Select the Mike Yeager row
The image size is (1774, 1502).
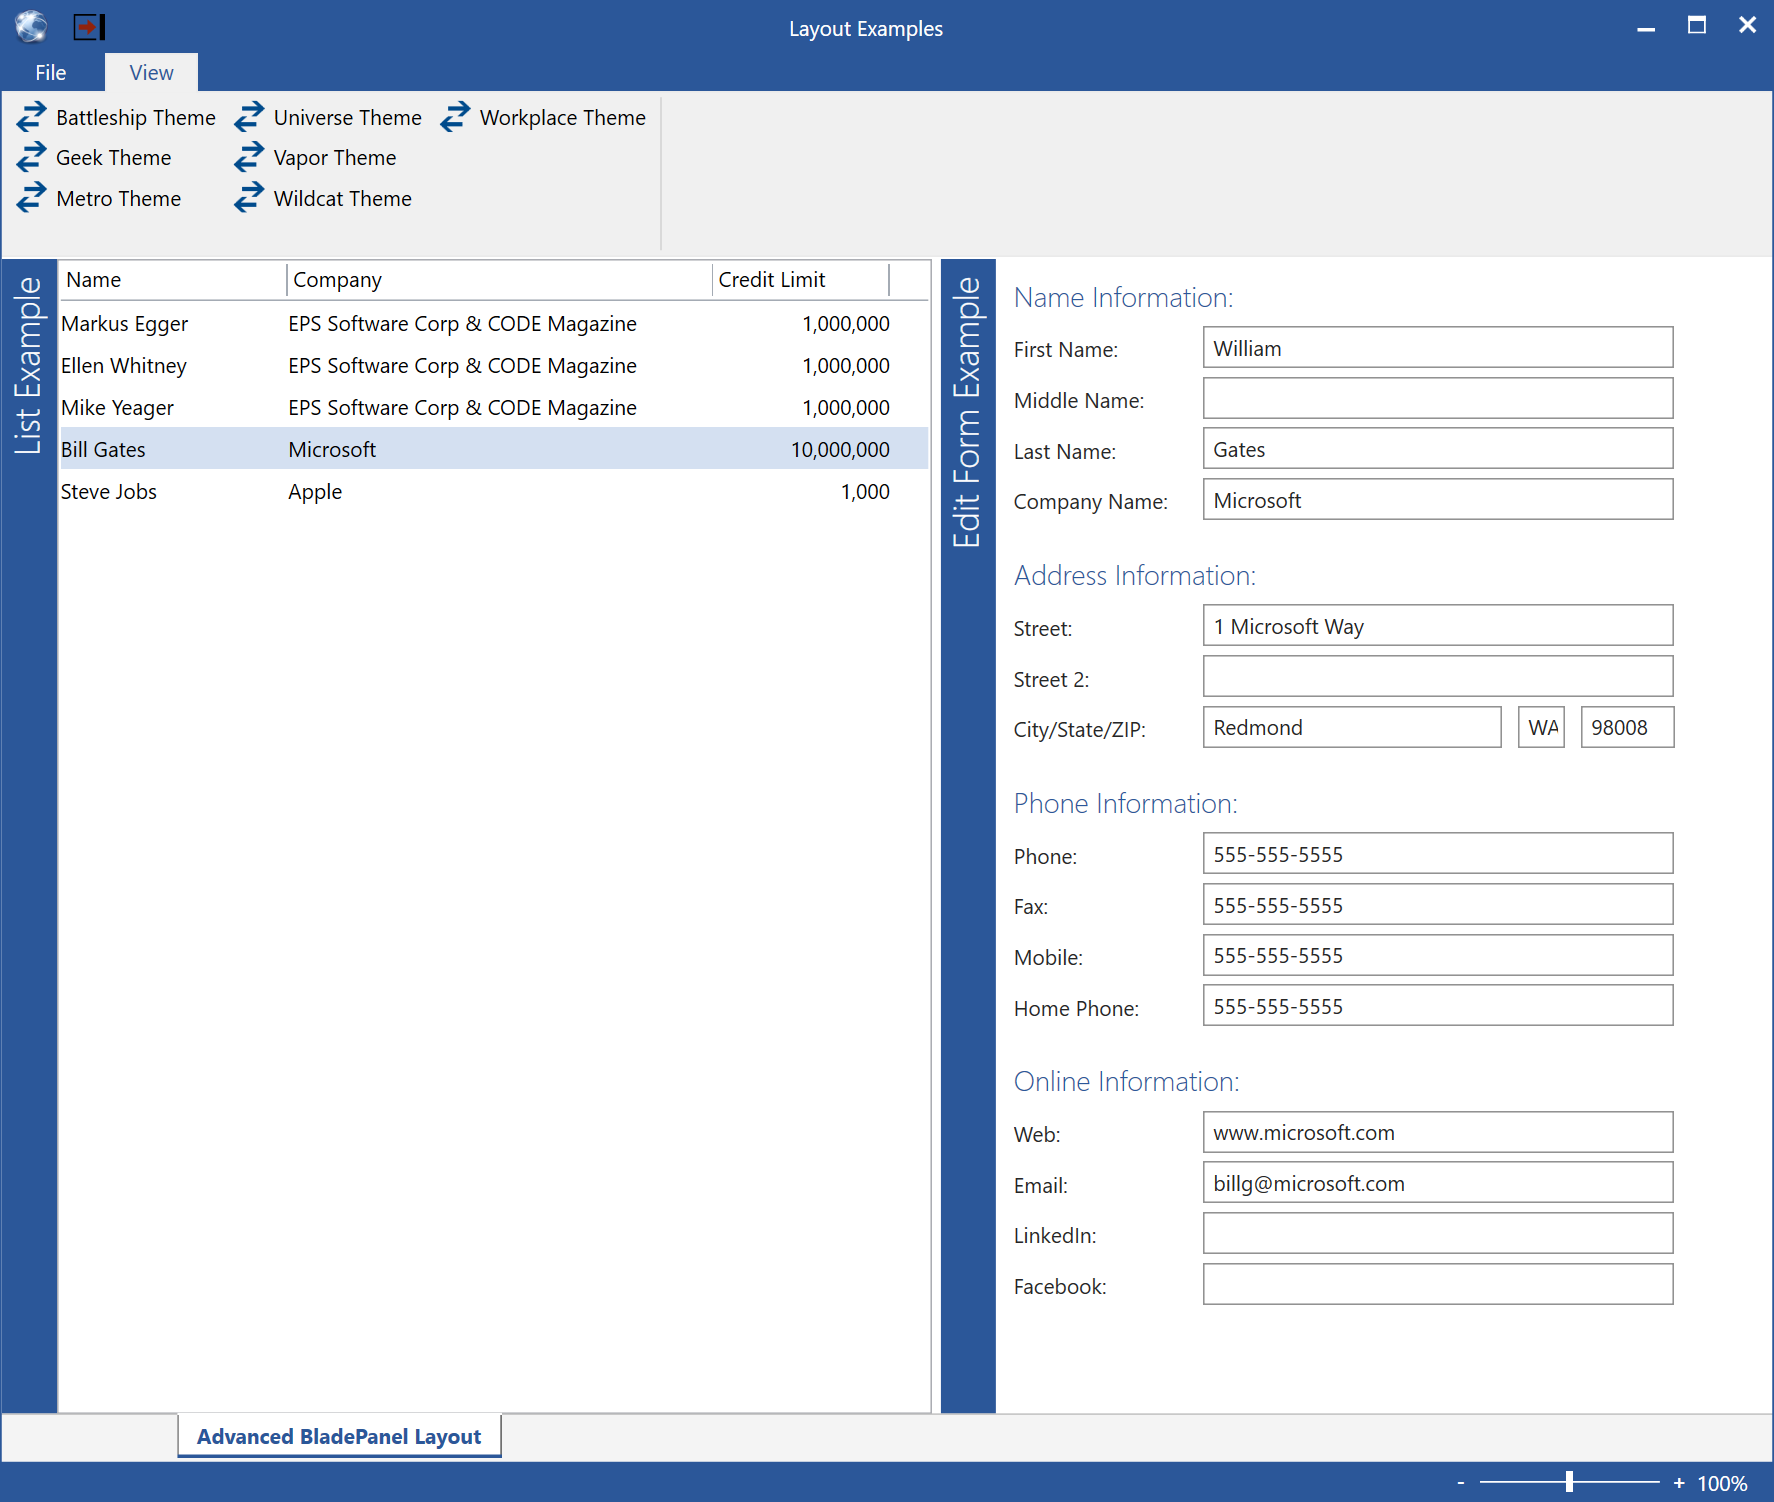[x=493, y=408]
